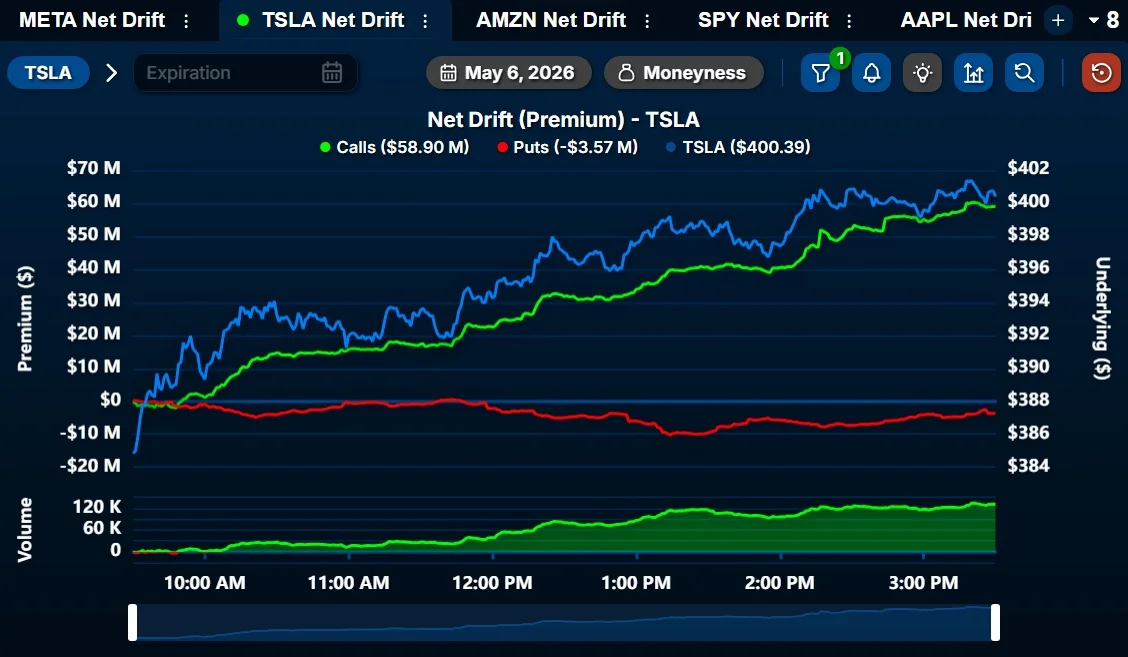Toggle Calls series in chart legend
1128x657 pixels.
(394, 147)
